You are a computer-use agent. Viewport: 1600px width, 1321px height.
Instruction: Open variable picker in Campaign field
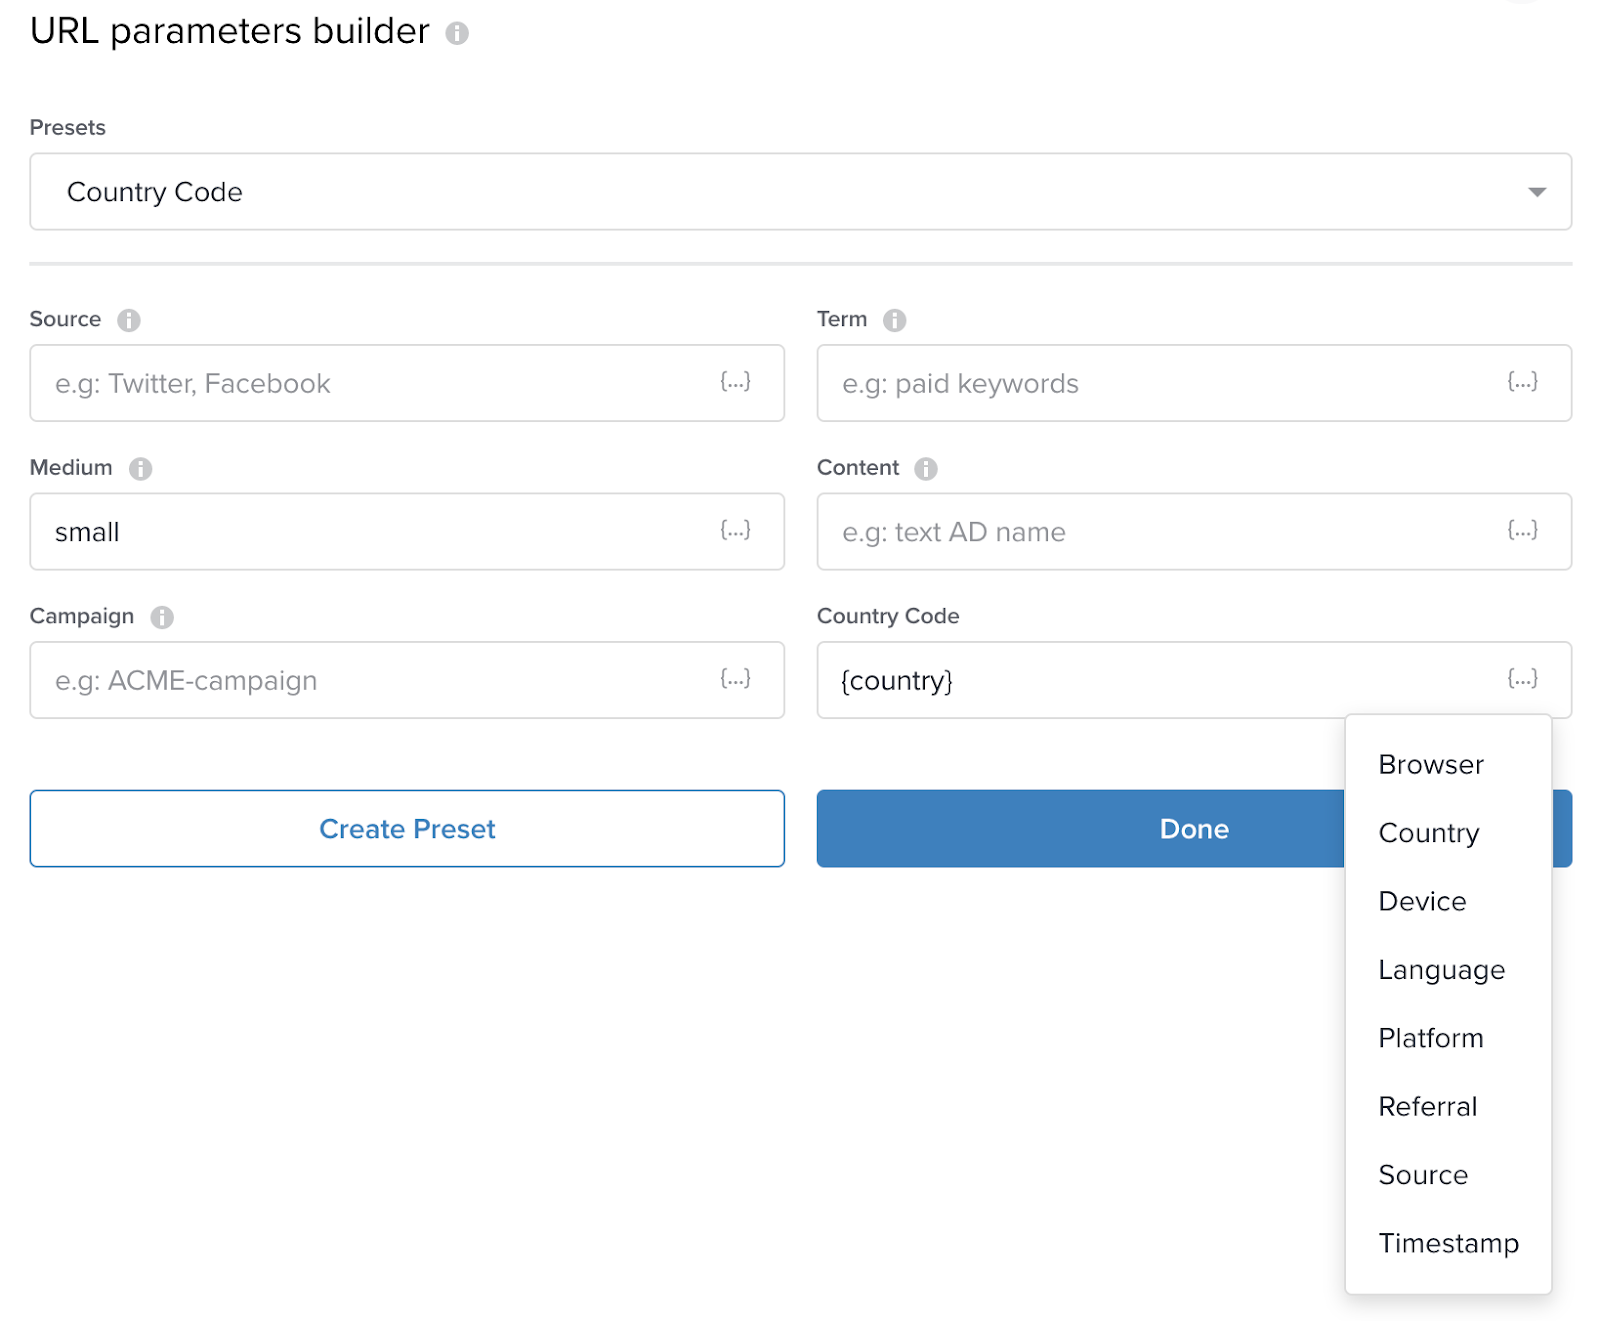pyautogui.click(x=735, y=679)
